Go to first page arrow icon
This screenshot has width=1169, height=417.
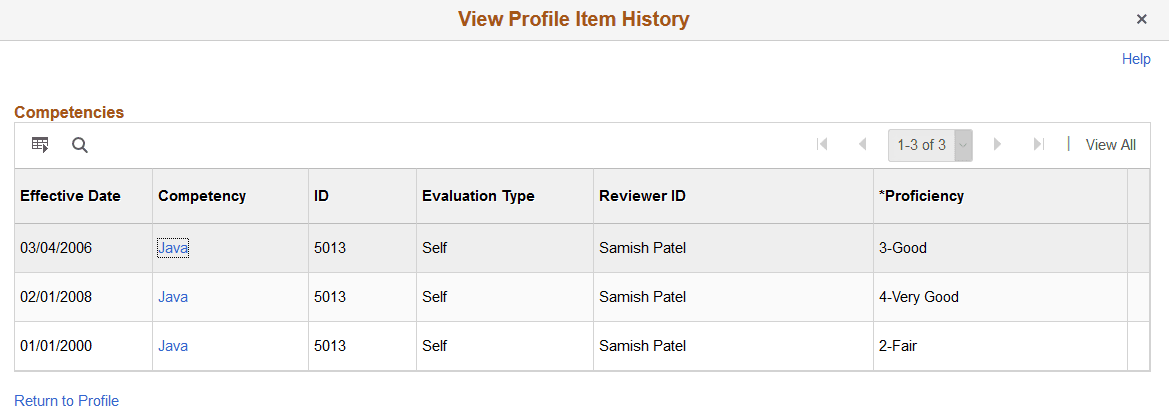[x=822, y=145]
